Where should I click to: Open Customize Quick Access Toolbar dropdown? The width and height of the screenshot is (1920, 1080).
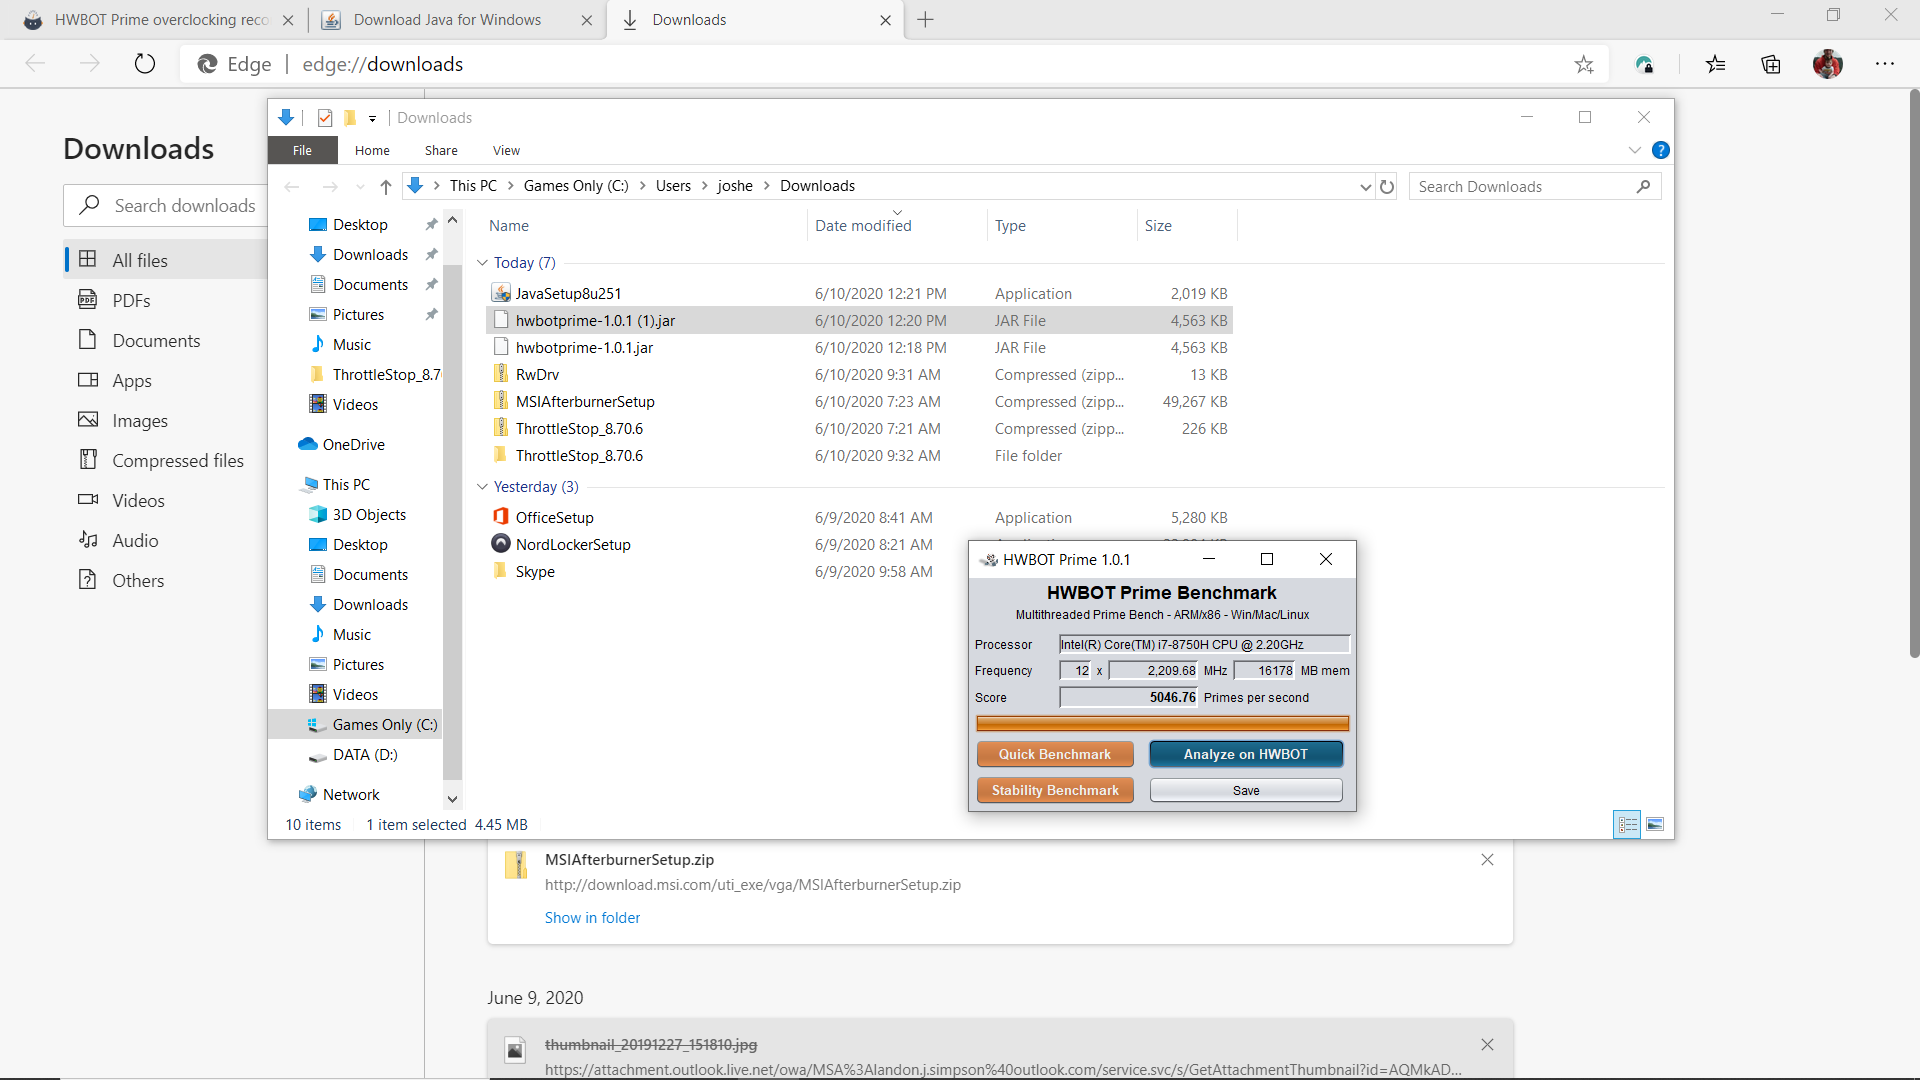(372, 119)
